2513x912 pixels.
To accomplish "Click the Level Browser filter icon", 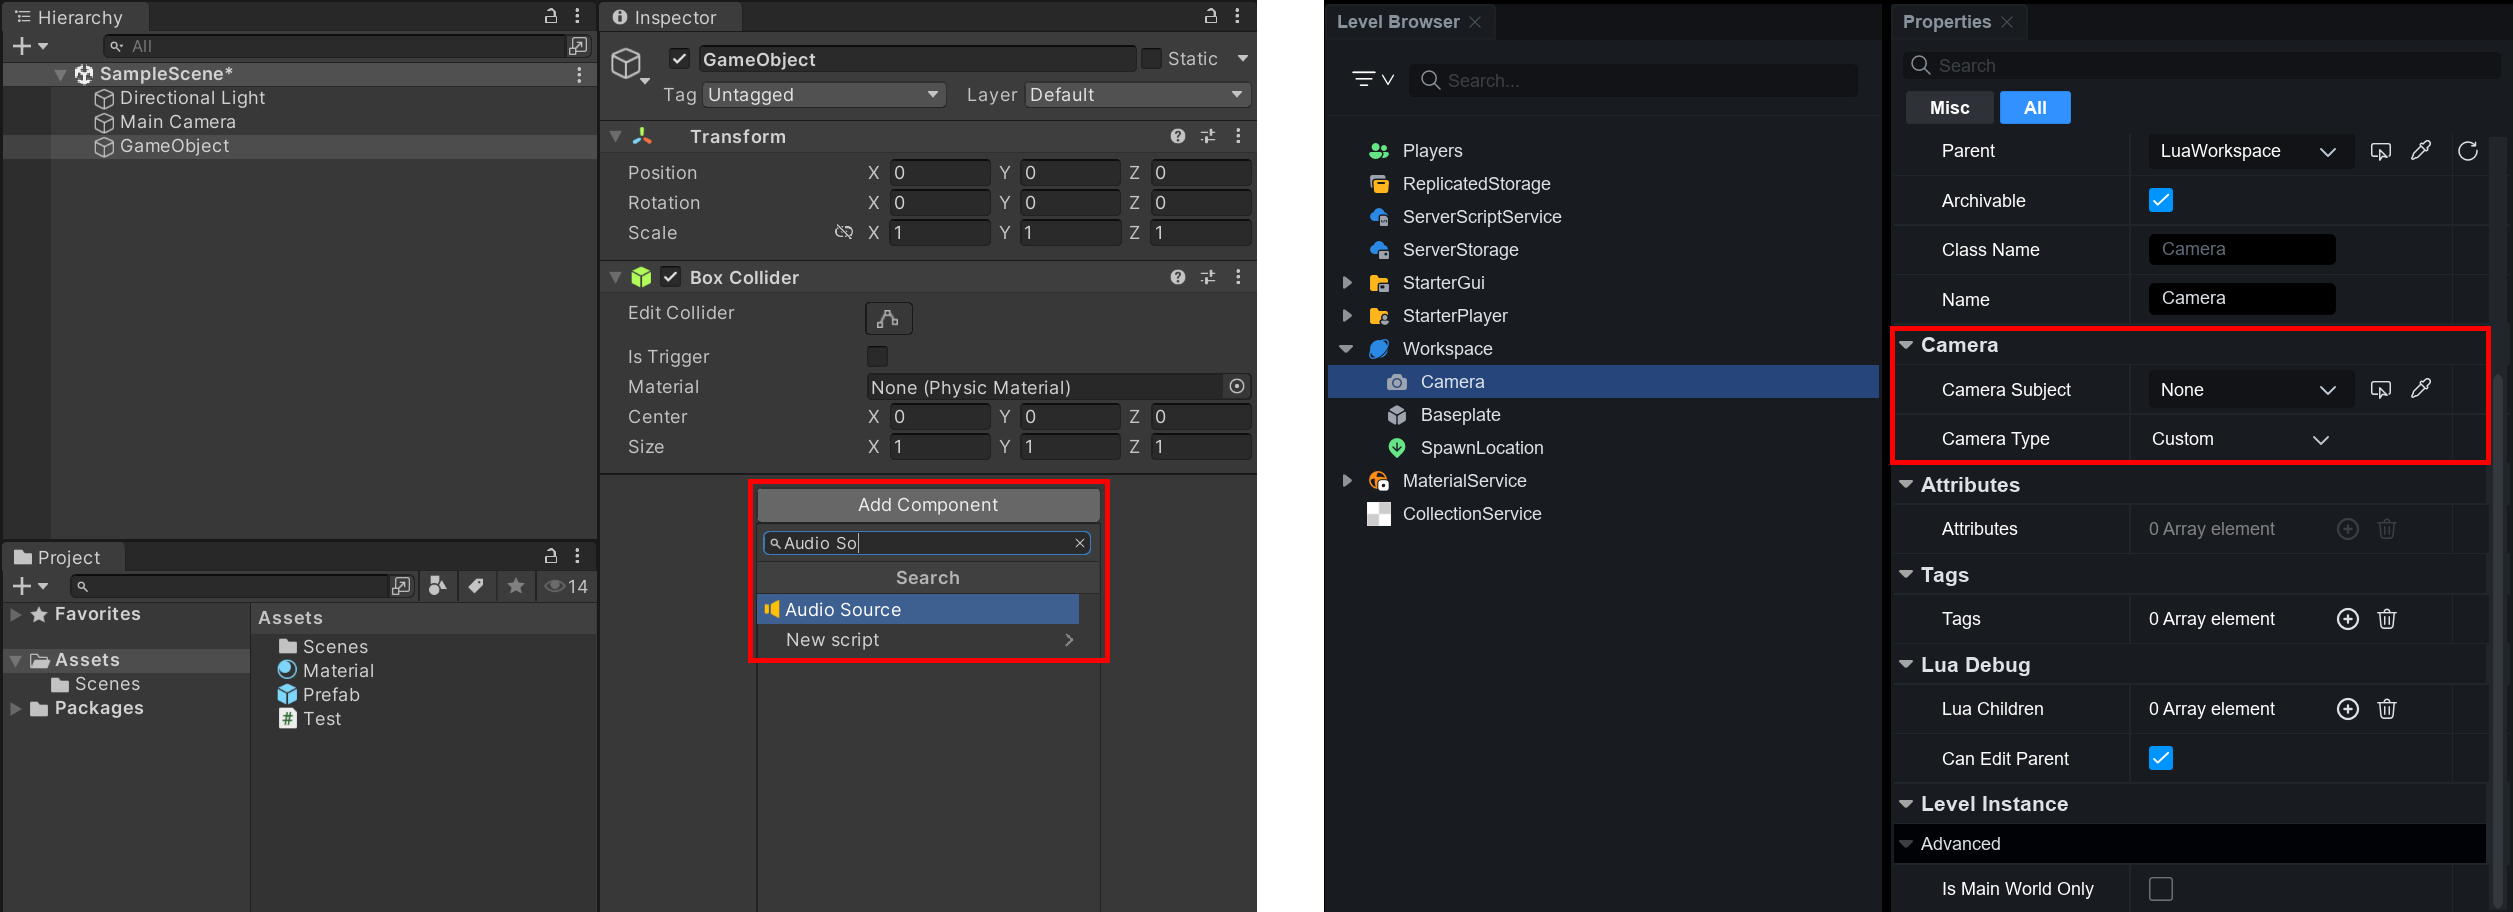I will click(1372, 79).
